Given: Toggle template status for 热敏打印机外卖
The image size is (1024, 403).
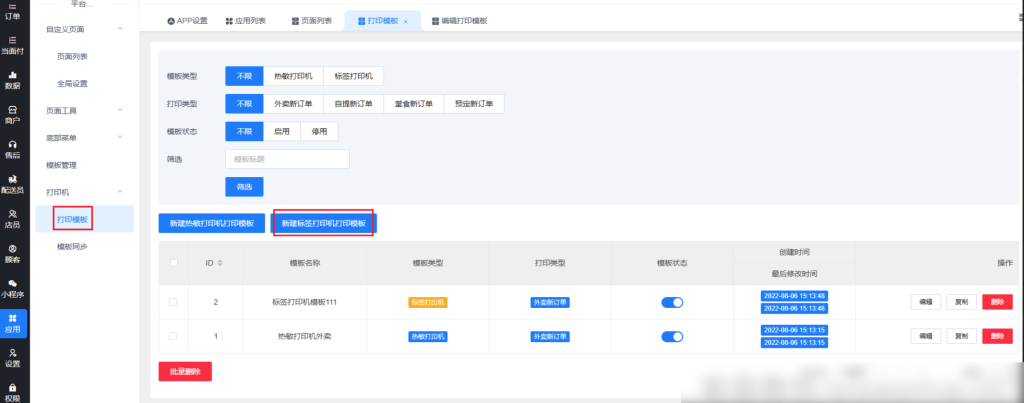Looking at the screenshot, I should tap(672, 336).
